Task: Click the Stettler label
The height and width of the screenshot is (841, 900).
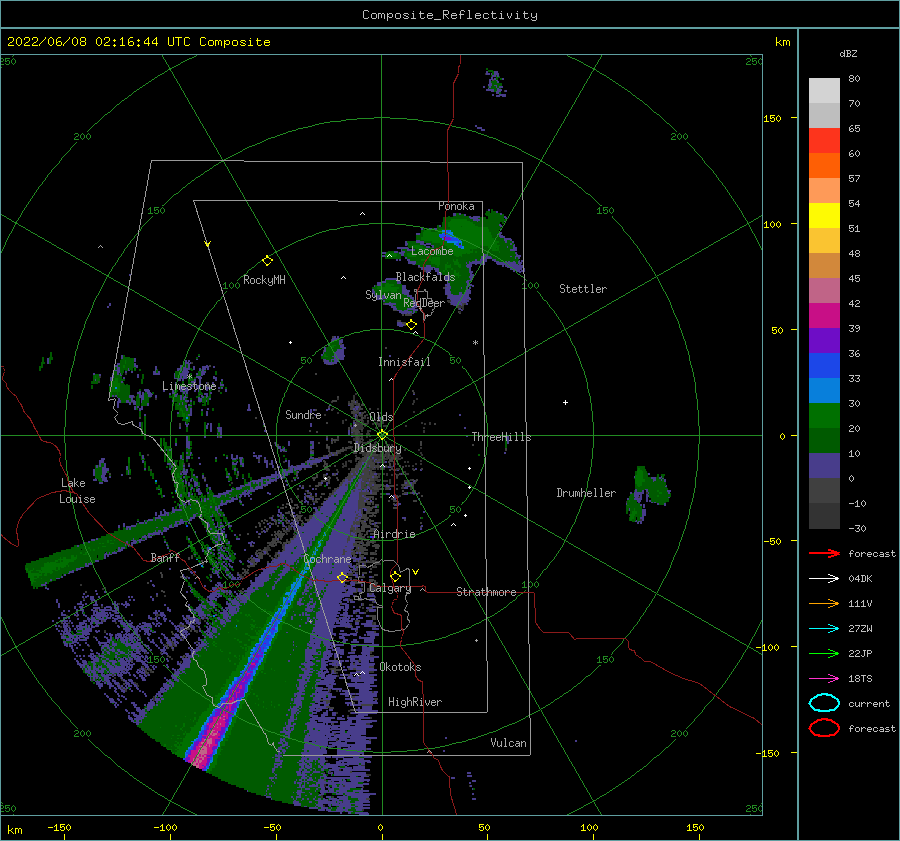Action: pos(583,289)
